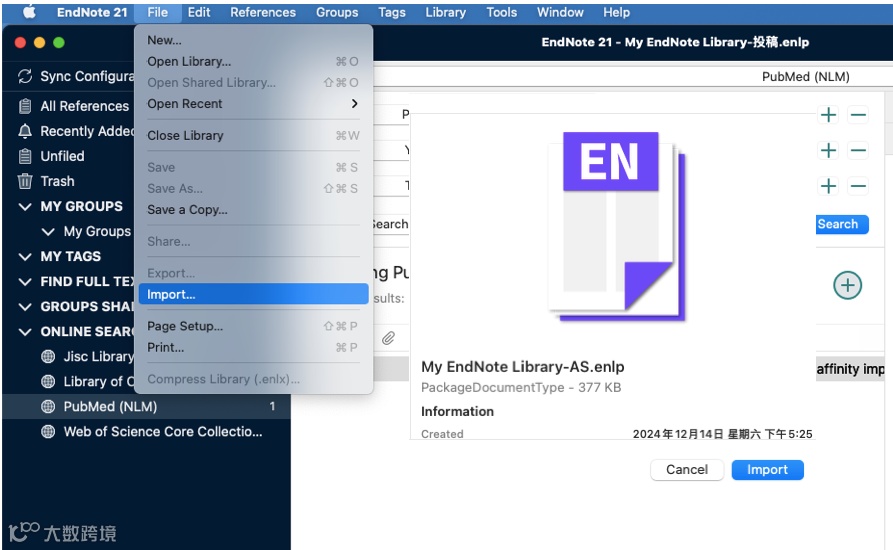893x550 pixels.
Task: Open the Help menu
Action: click(617, 12)
